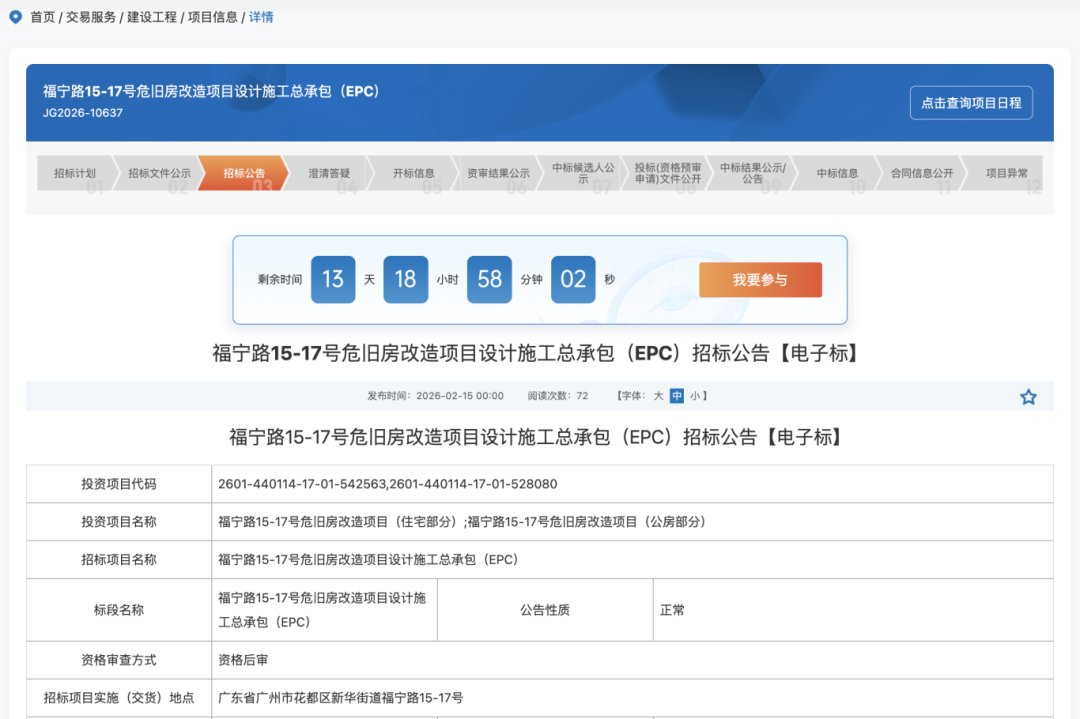Switch to 招标文件公示 step tab
The image size is (1080, 719).
click(x=159, y=173)
